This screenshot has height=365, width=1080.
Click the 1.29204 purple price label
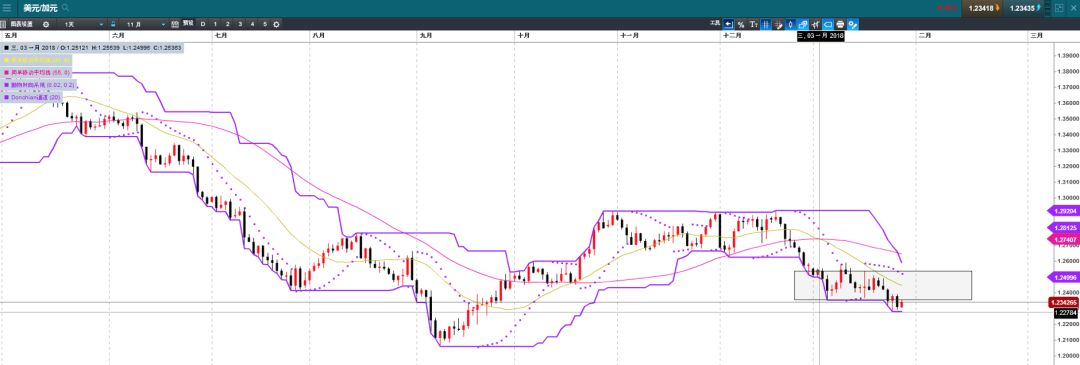(1063, 212)
